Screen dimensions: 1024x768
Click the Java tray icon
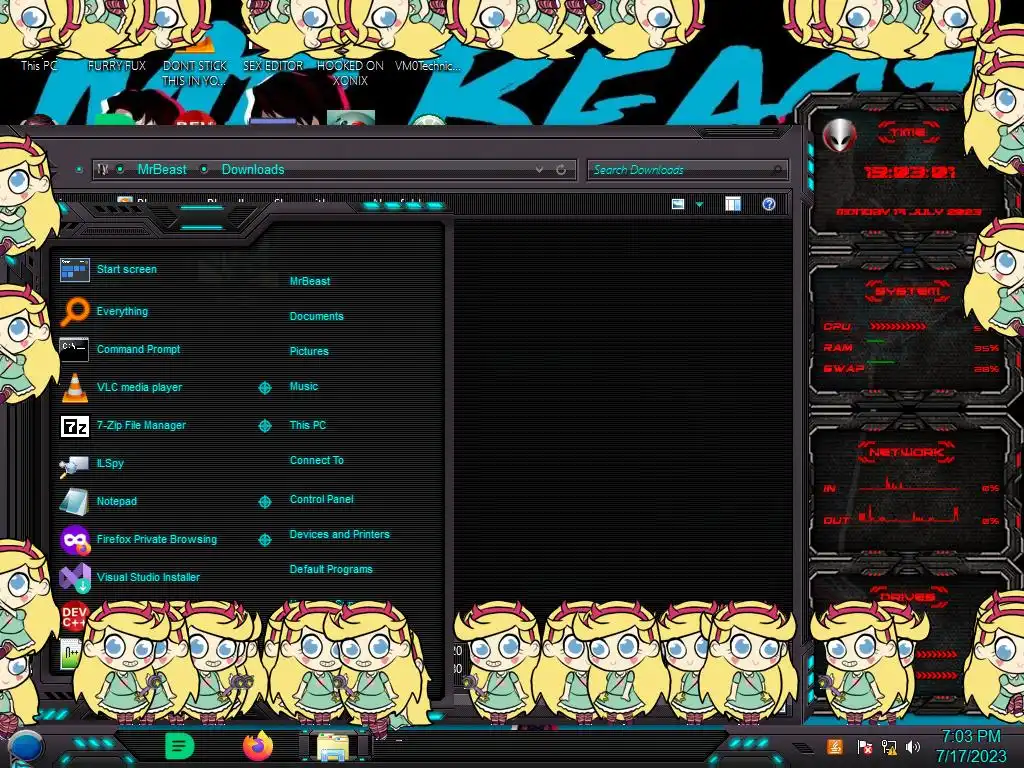[x=834, y=746]
